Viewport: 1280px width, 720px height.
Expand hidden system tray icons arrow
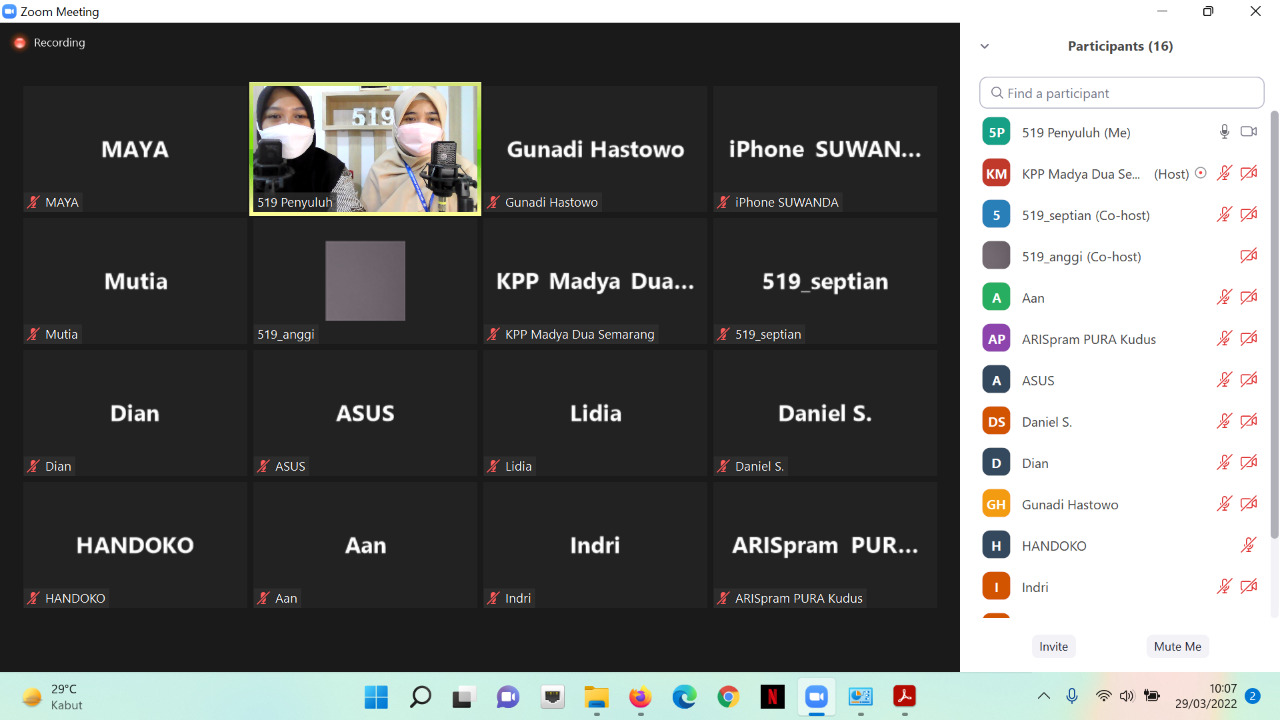coord(1044,697)
